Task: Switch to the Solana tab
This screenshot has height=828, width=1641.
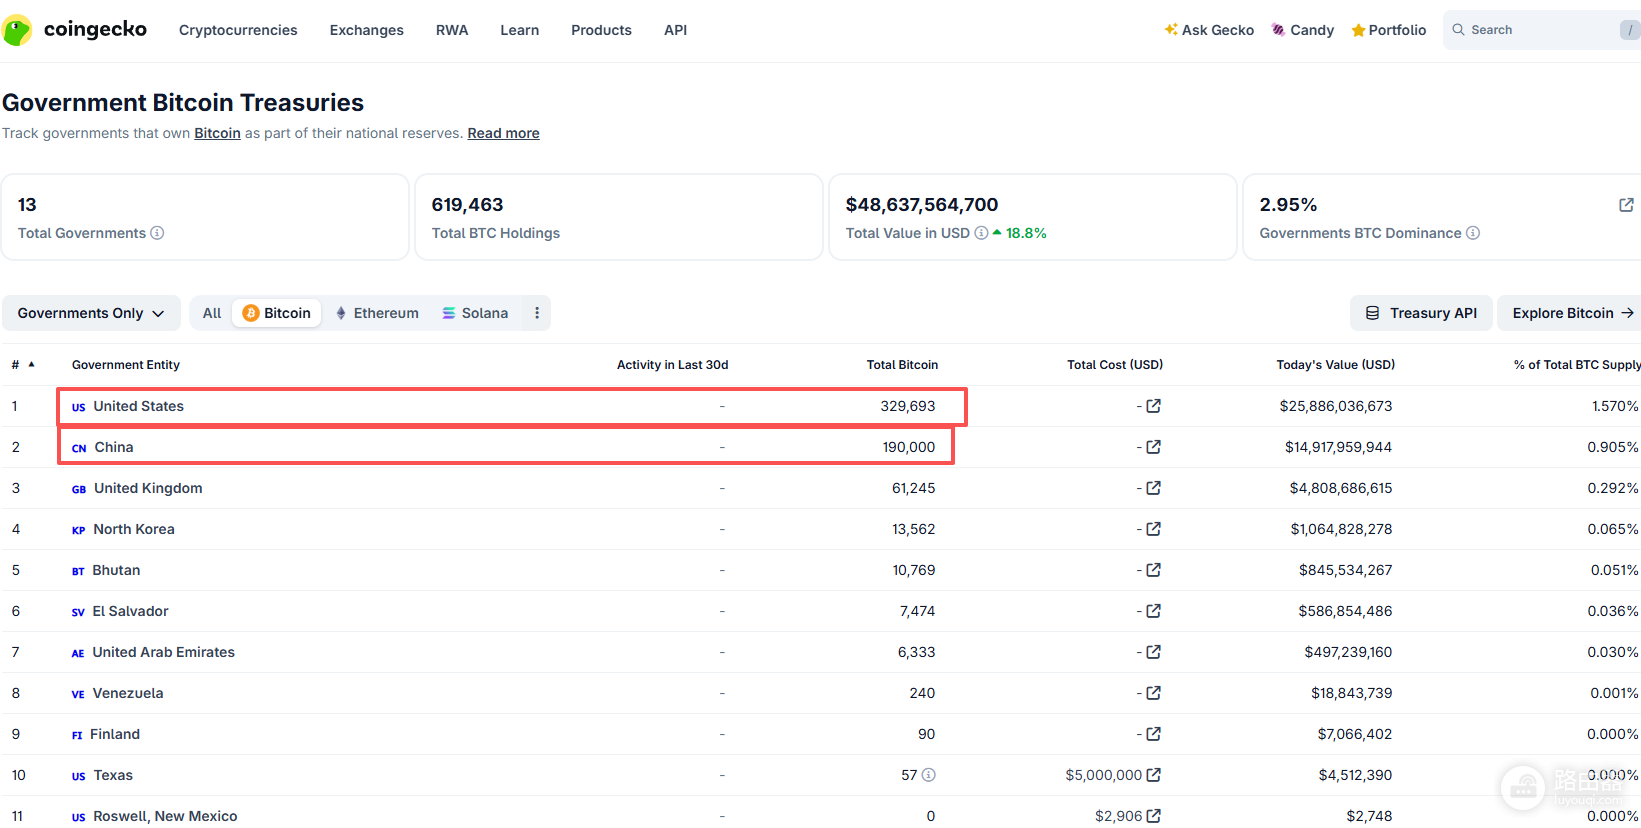Action: coord(475,313)
